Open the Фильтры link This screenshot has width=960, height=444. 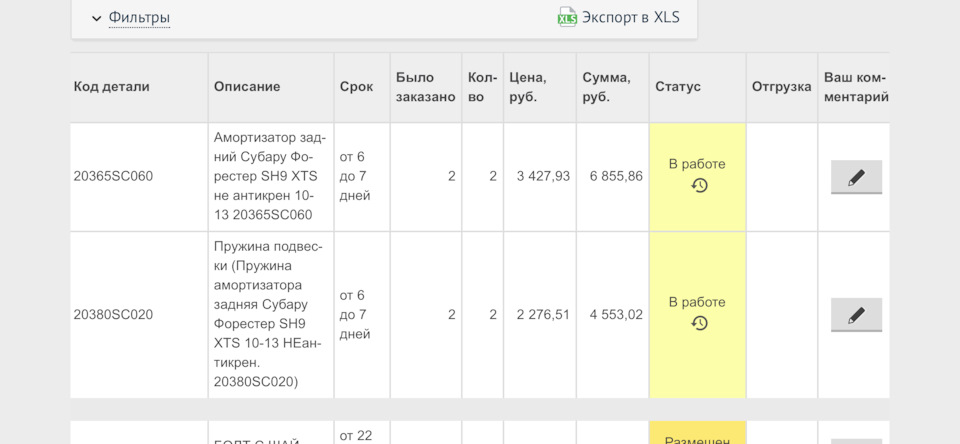(139, 17)
